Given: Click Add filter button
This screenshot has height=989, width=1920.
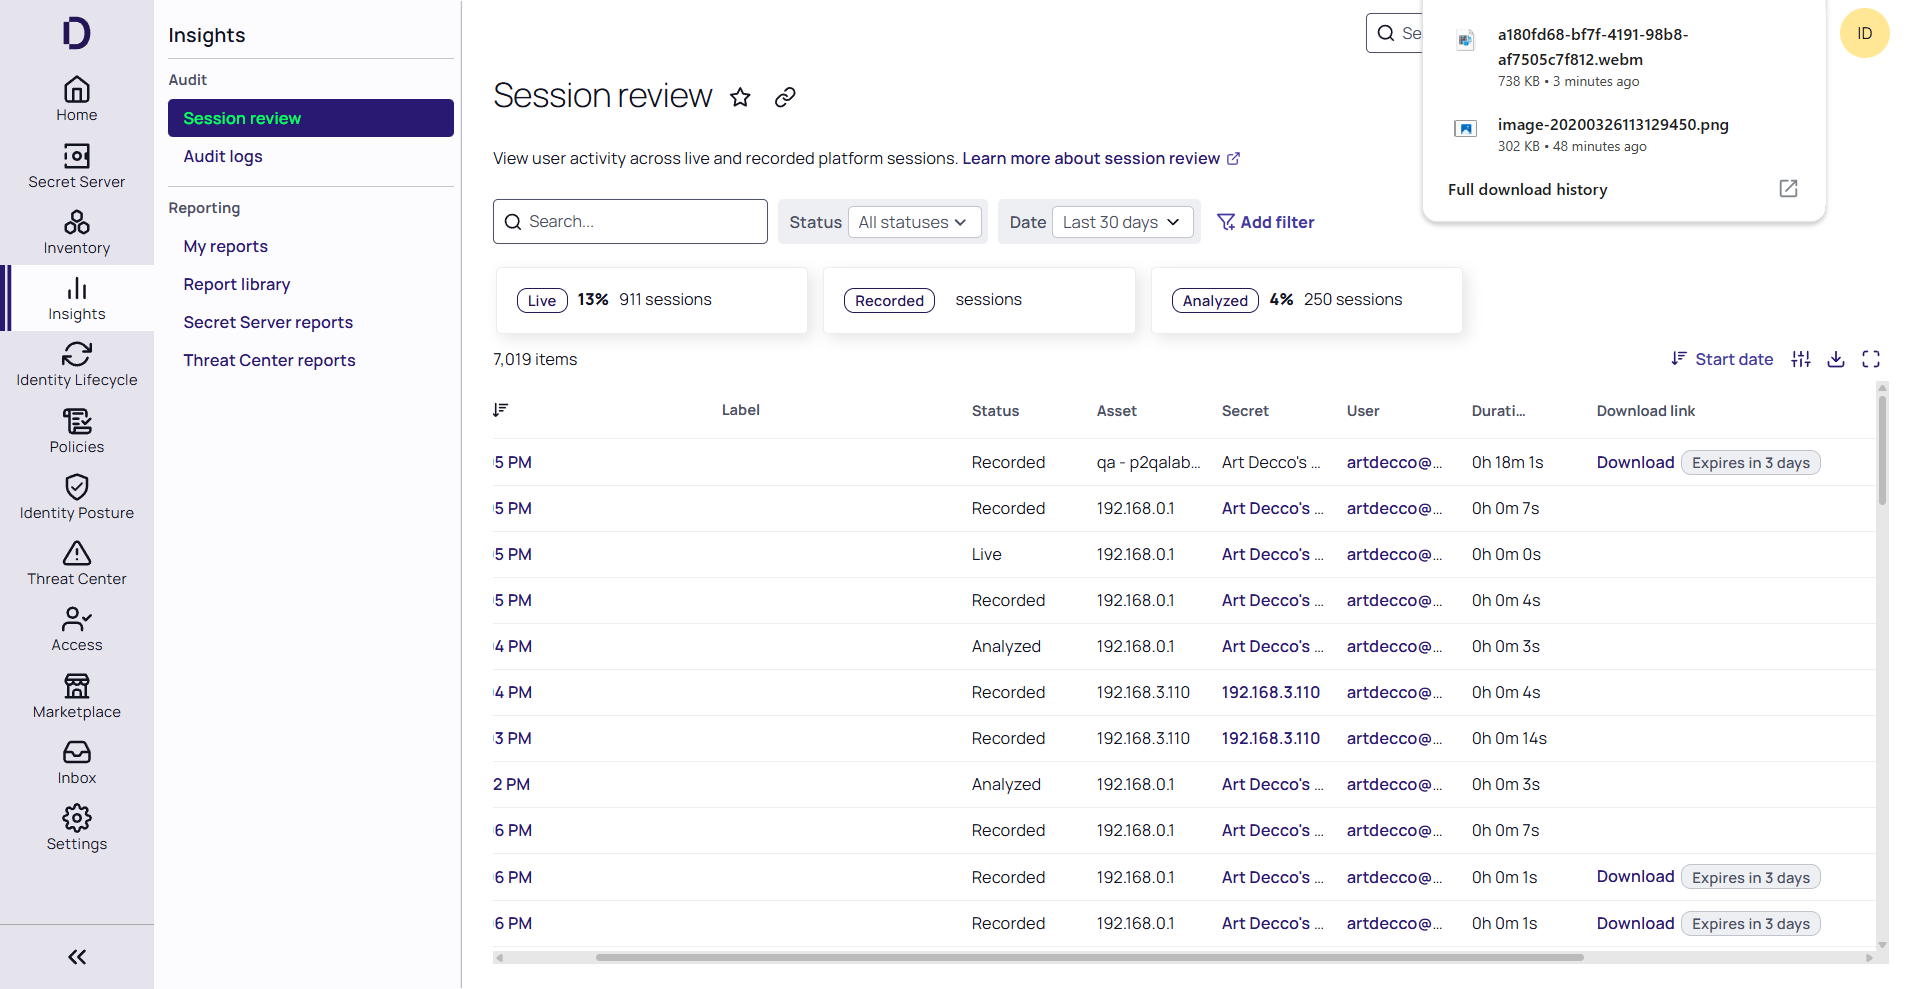Looking at the screenshot, I should click(1265, 222).
